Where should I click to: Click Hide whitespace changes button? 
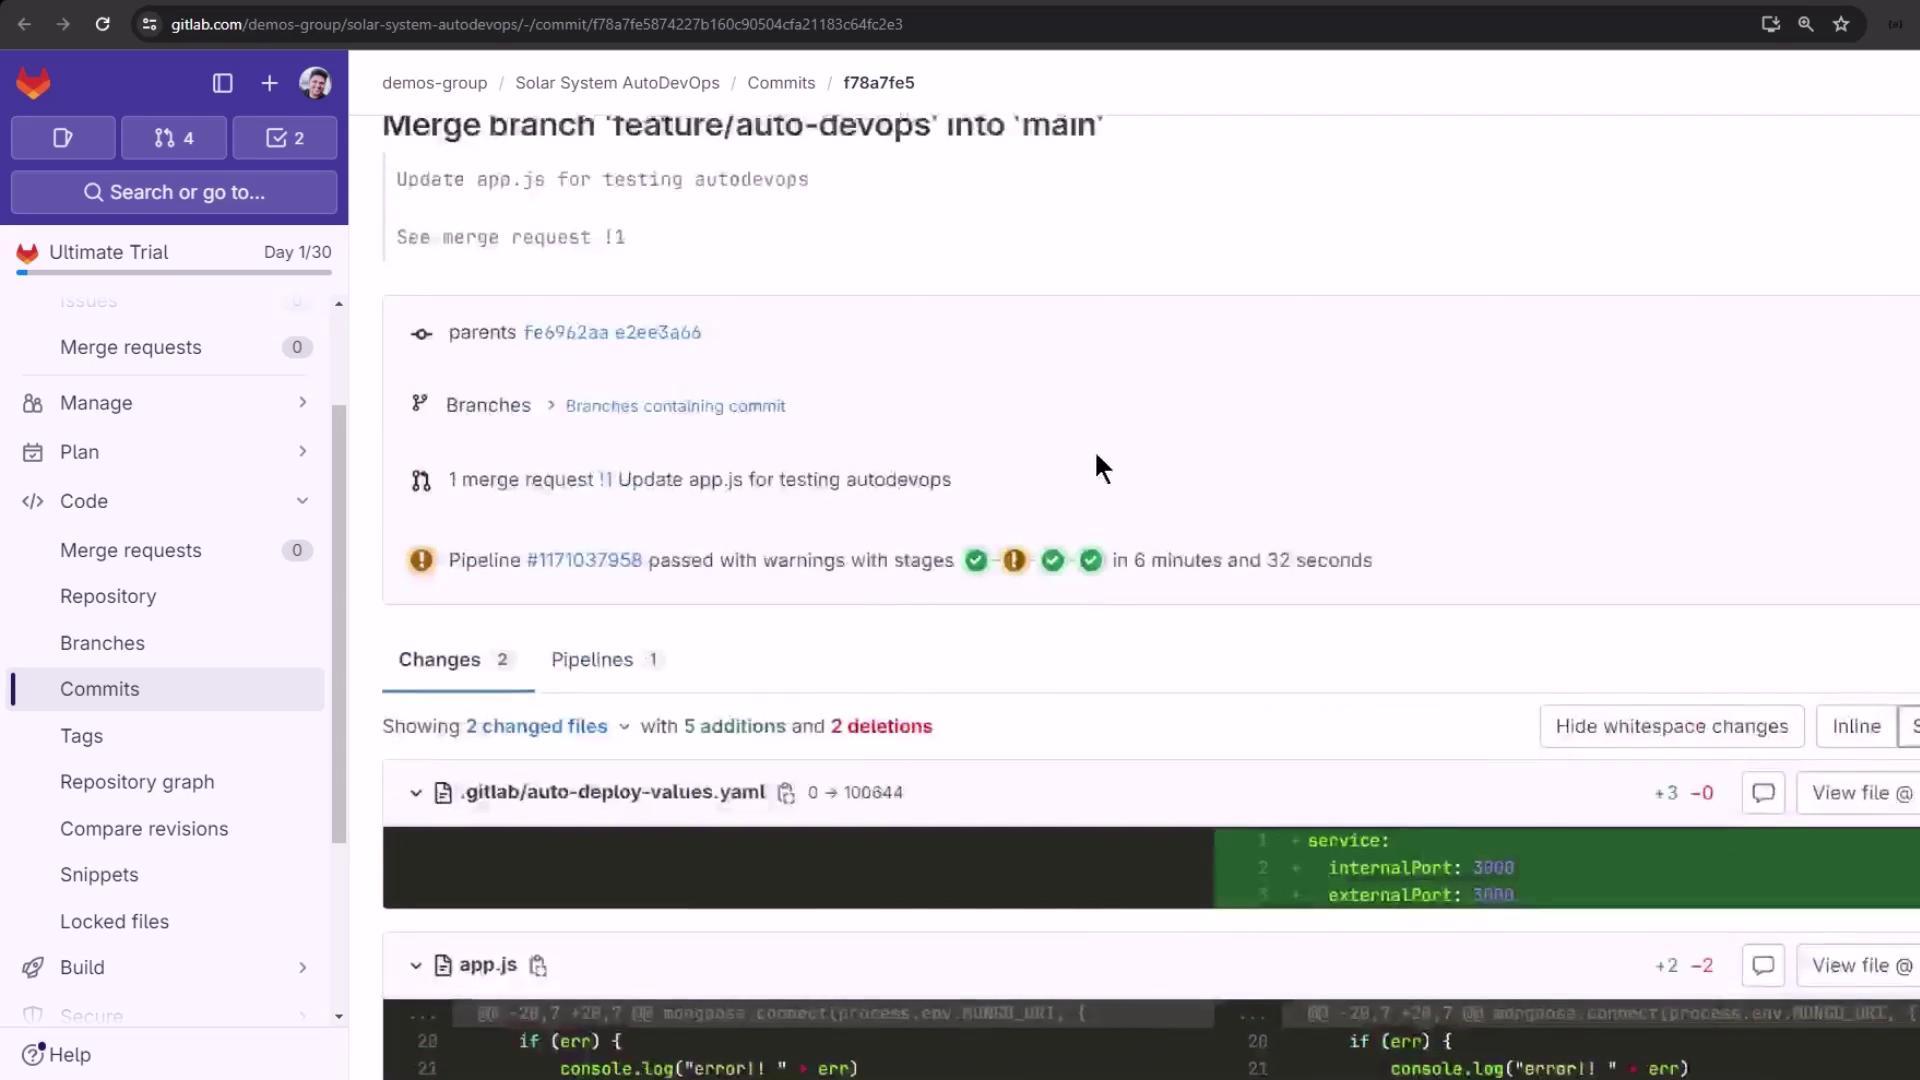tap(1671, 727)
